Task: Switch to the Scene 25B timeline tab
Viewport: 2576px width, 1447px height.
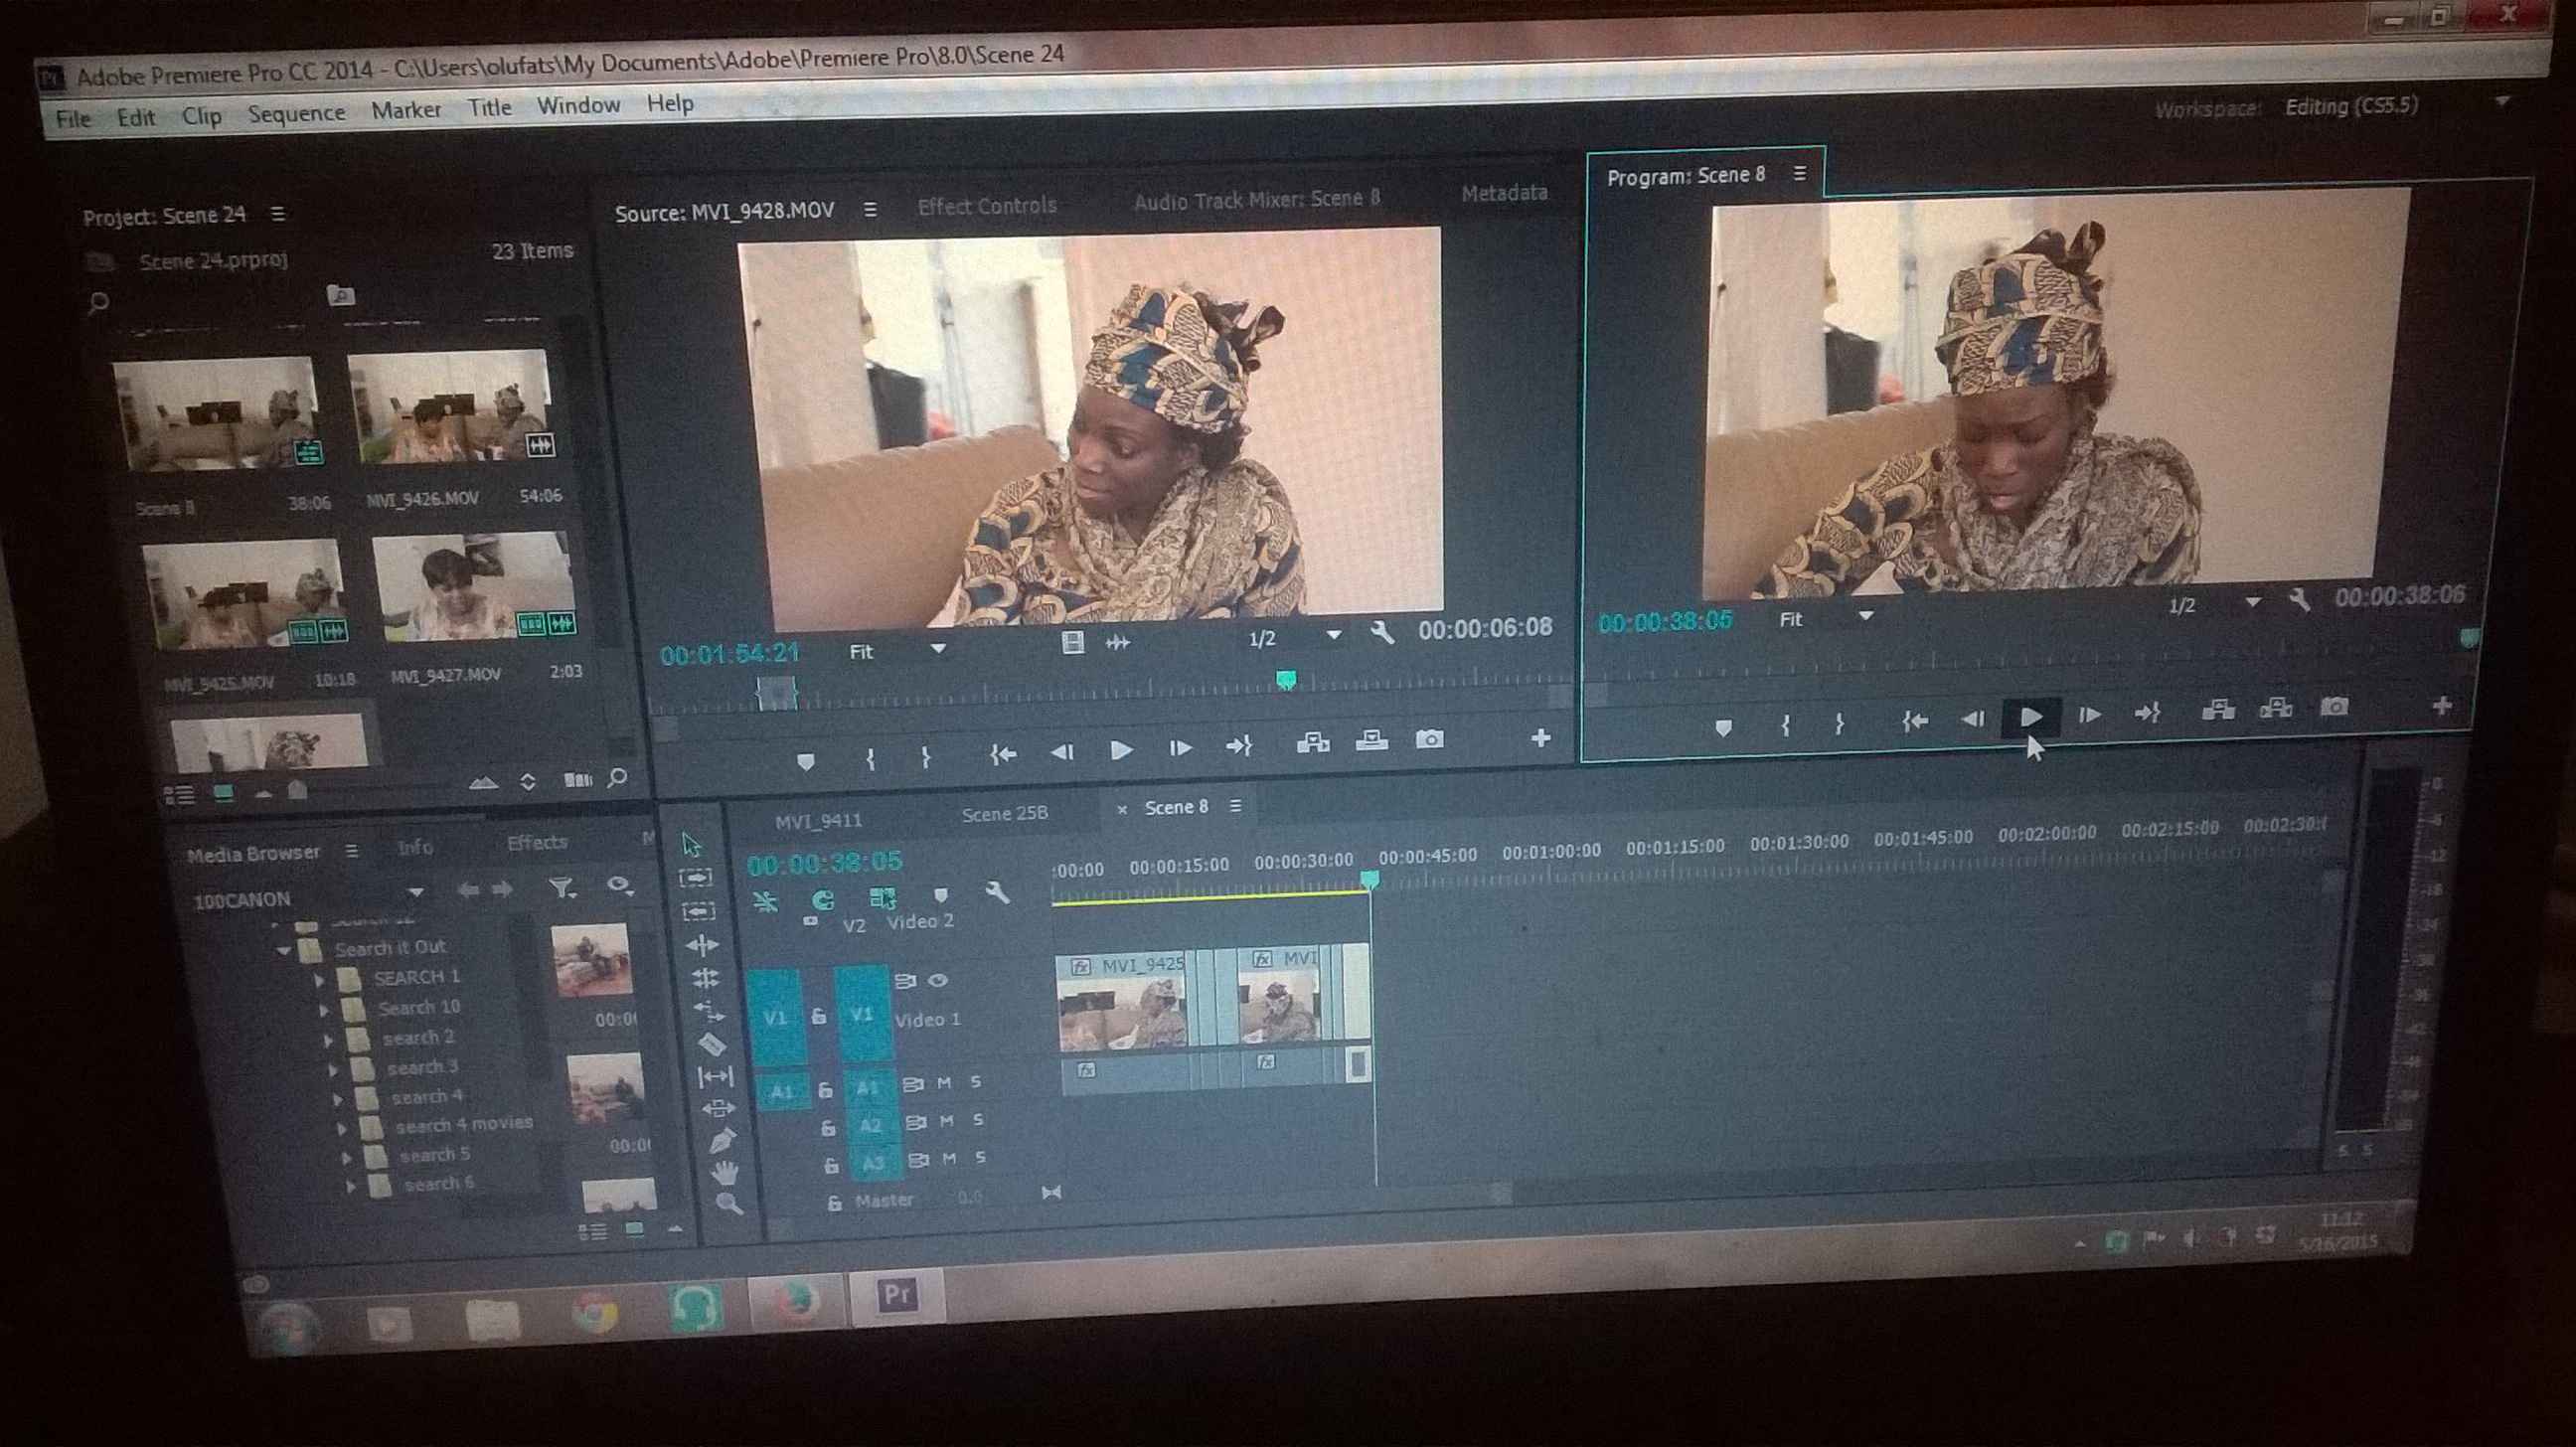Action: [x=1004, y=814]
